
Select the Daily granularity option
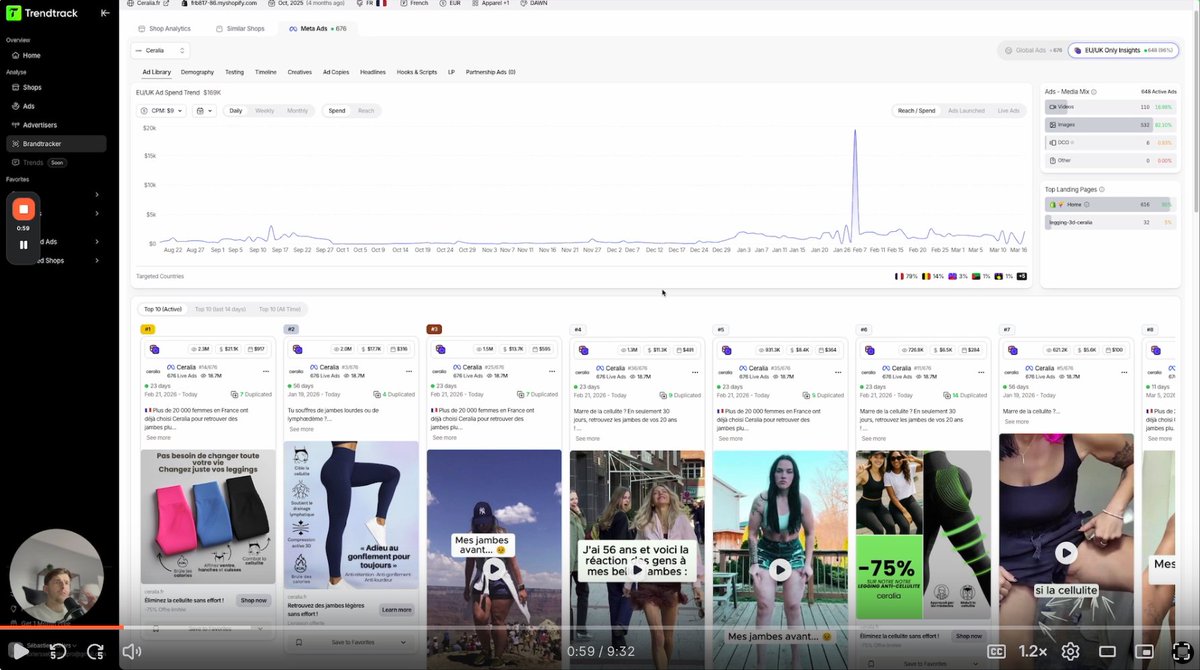(236, 111)
